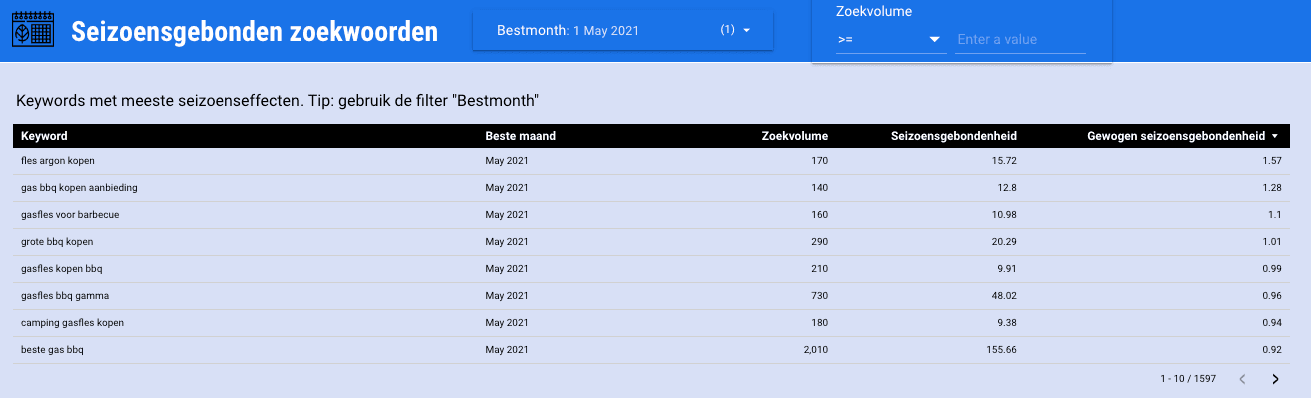Sort table by Beste maand header
This screenshot has height=398, width=1311.
(520, 136)
